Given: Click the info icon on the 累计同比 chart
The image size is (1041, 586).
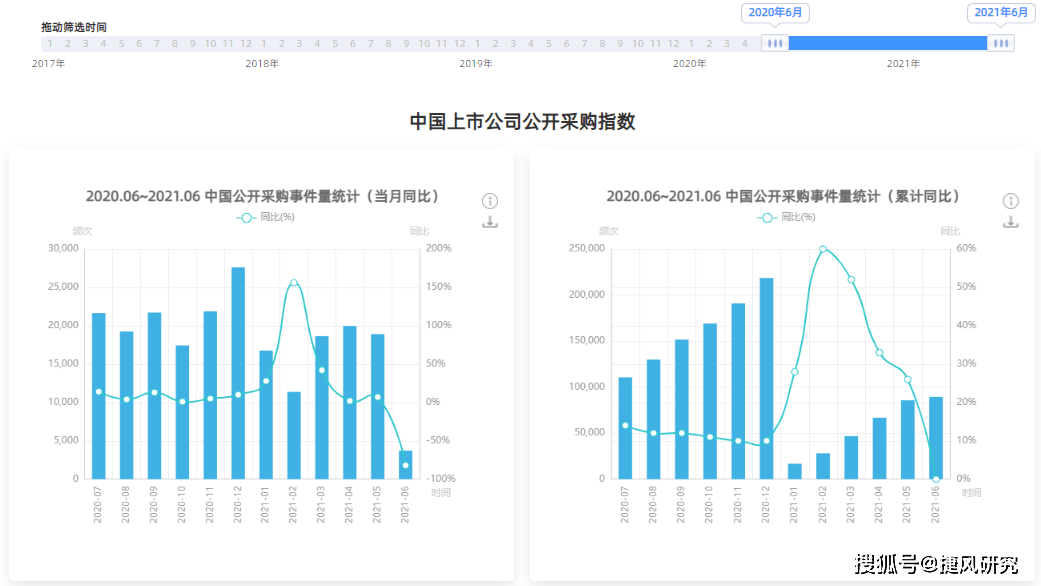Looking at the screenshot, I should pos(1010,200).
